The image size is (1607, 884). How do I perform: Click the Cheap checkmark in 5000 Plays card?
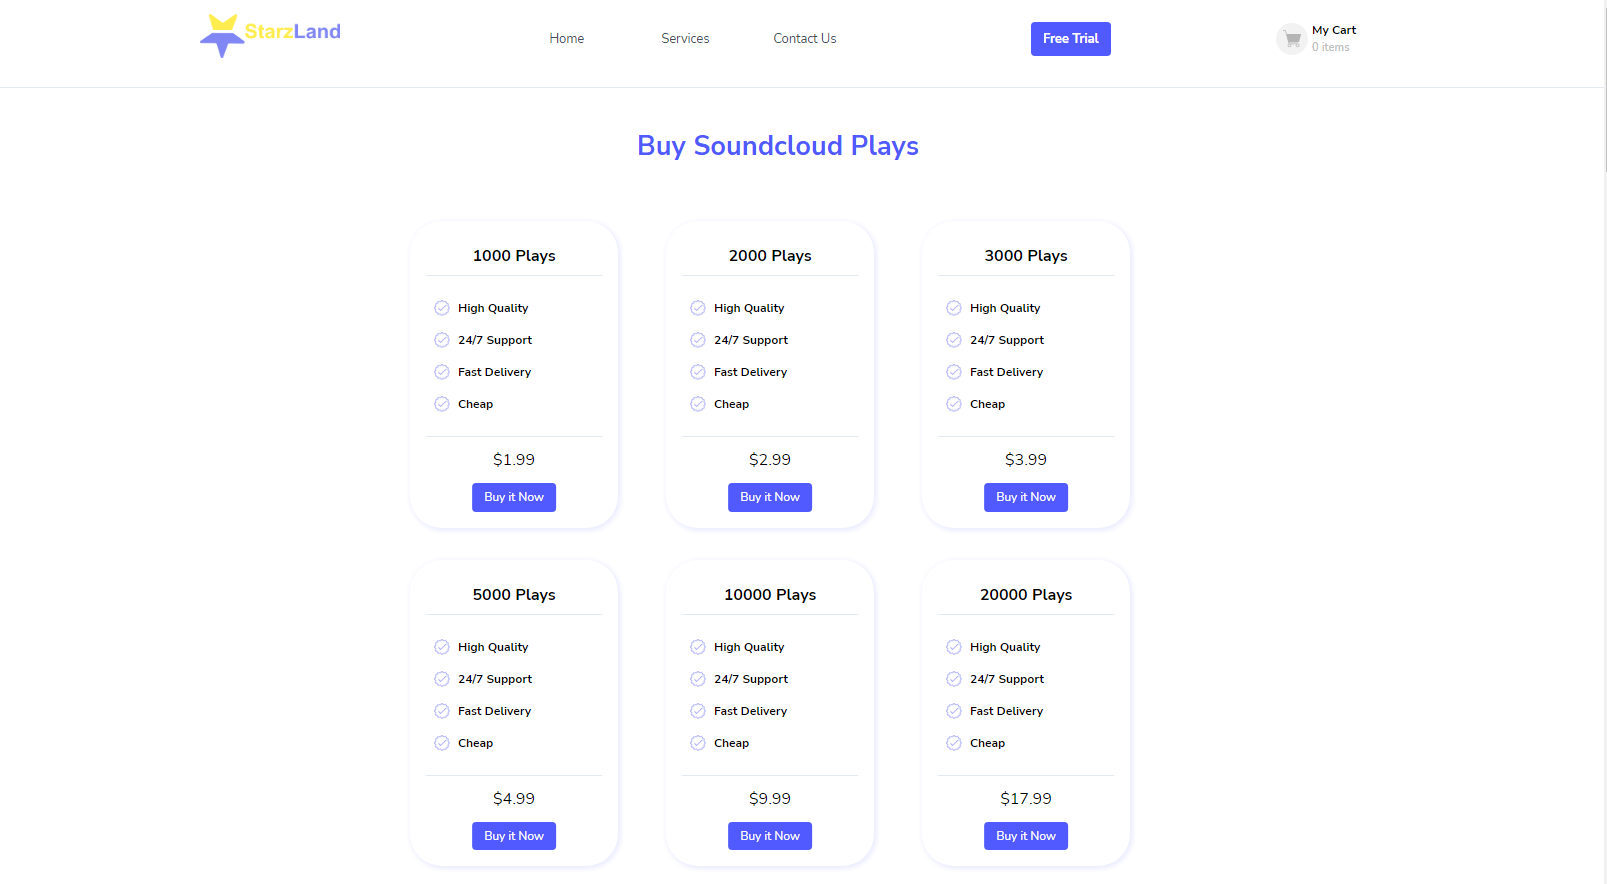tap(442, 743)
